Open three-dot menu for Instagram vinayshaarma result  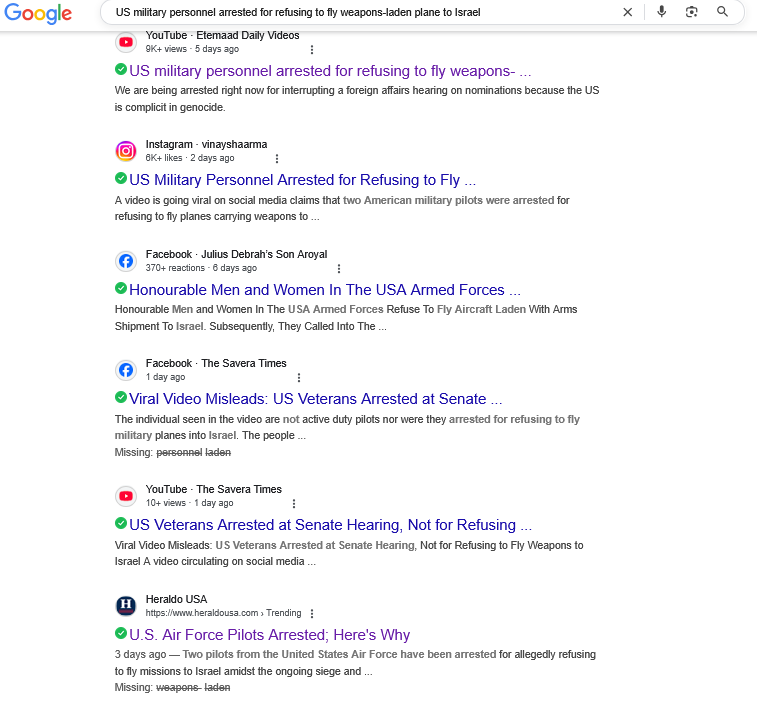(x=277, y=158)
